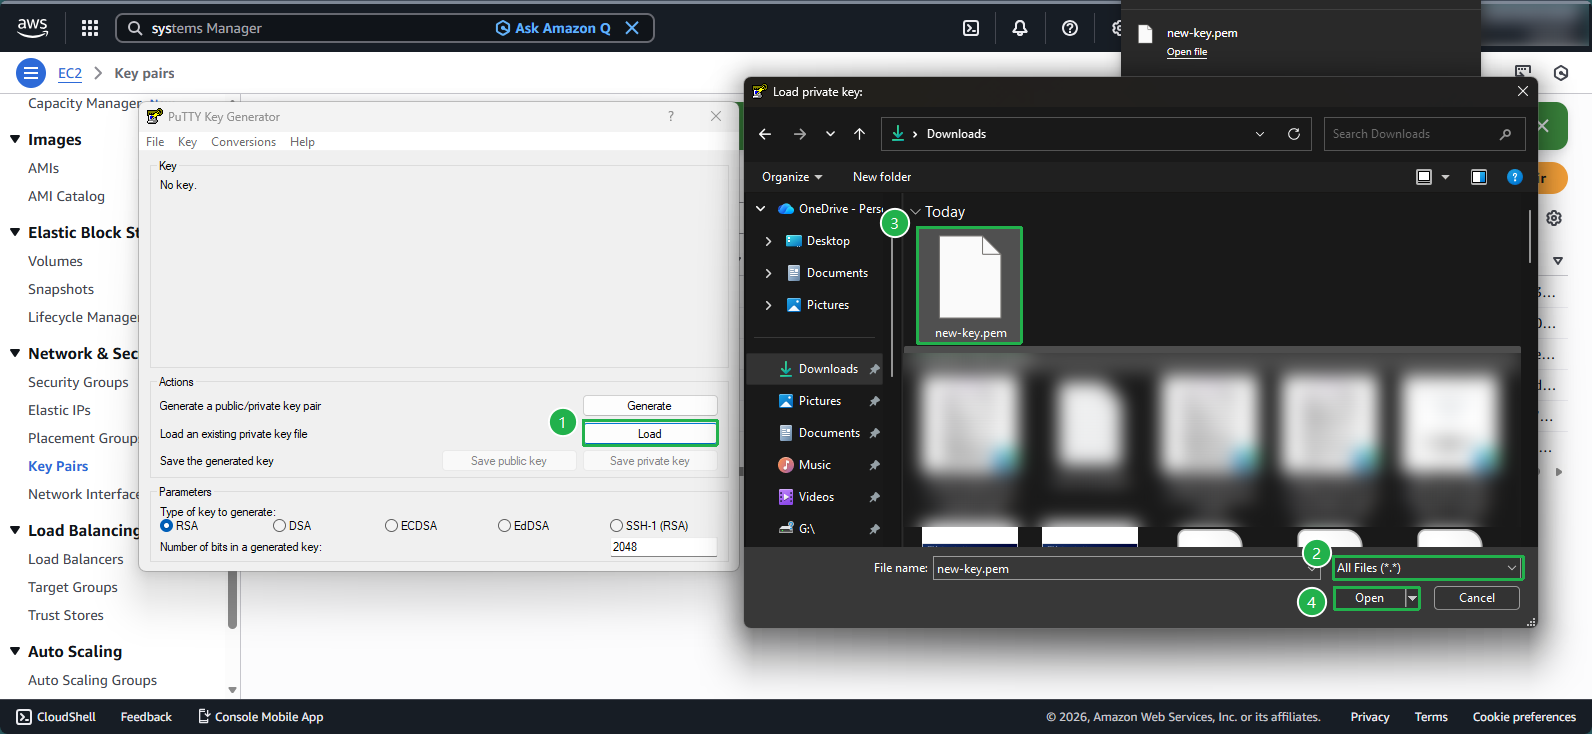Open recent locations dropdown arrow
The width and height of the screenshot is (1592, 734).
830,134
